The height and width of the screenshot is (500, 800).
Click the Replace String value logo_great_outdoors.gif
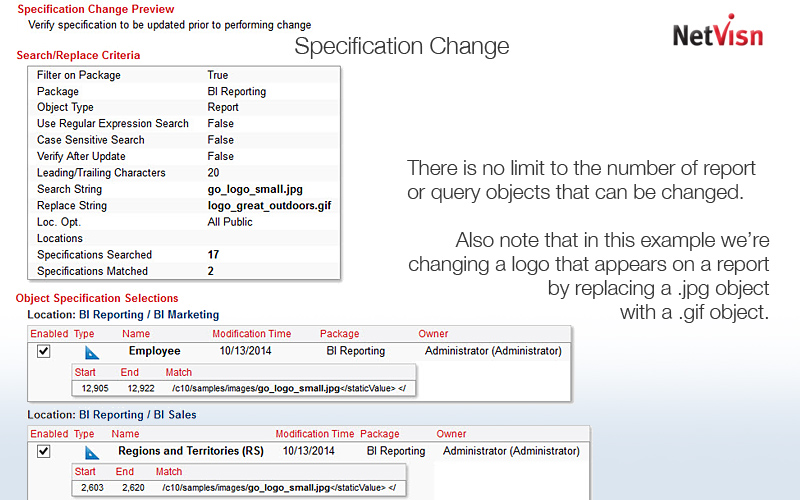[269, 206]
